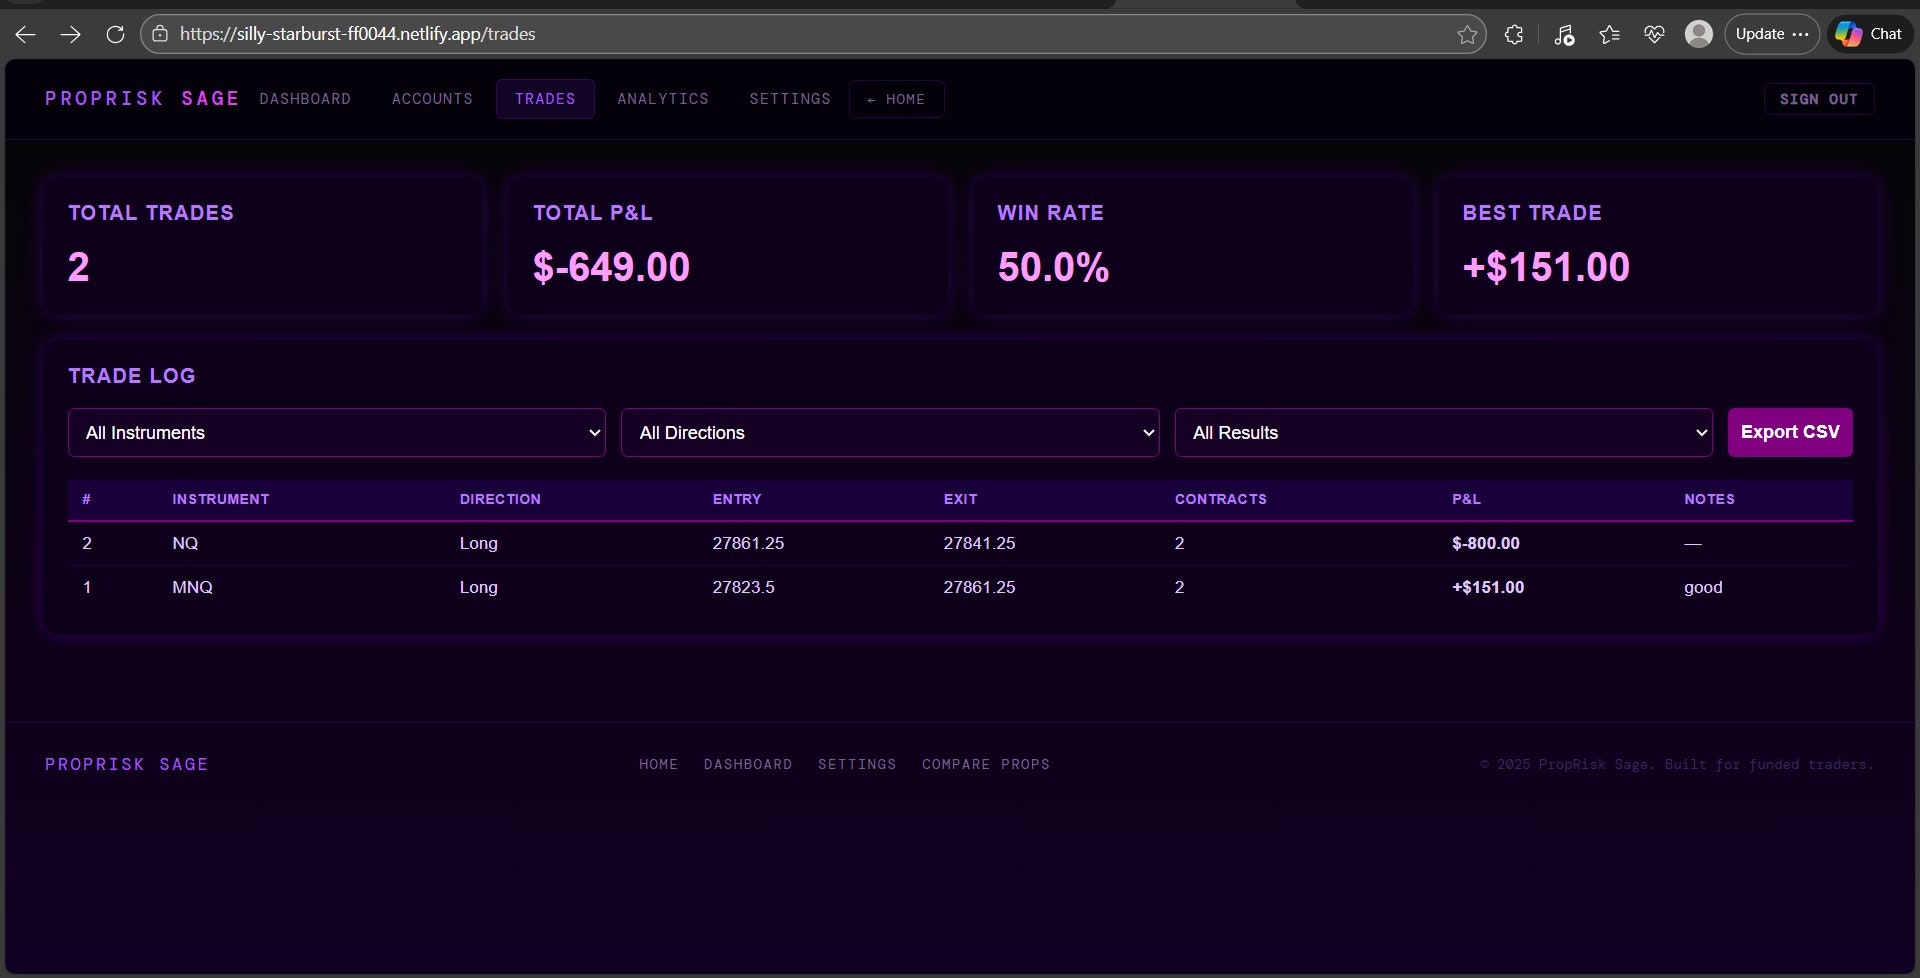Click the Best Trade card heading
This screenshot has height=978, width=1920.
tap(1531, 213)
